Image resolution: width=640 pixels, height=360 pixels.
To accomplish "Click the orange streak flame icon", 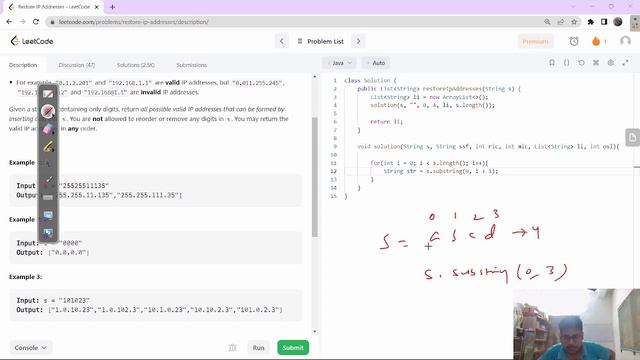I will [x=596, y=41].
